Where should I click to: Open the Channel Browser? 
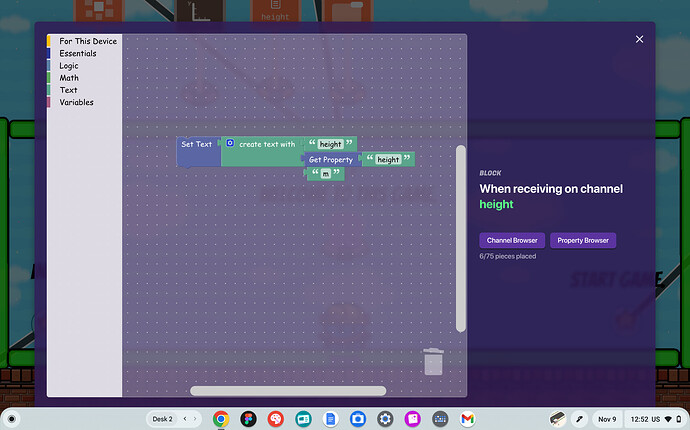tap(511, 240)
